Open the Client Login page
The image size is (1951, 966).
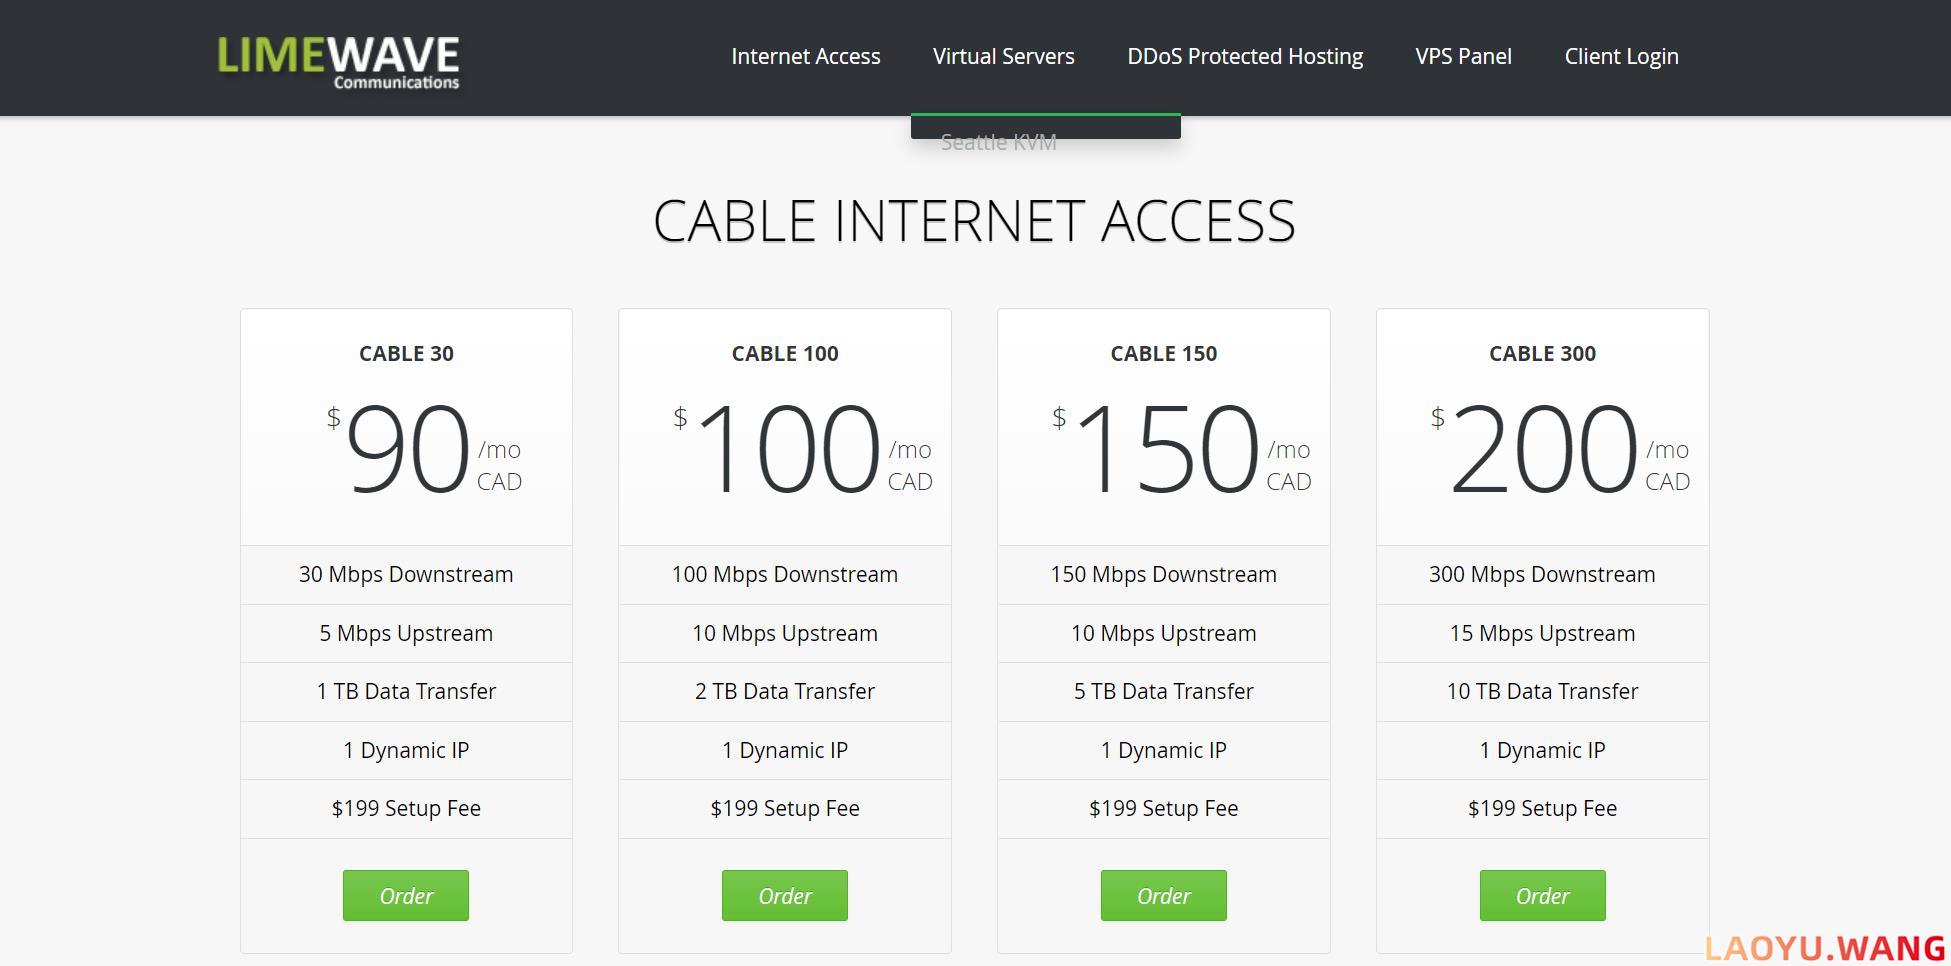(1622, 56)
